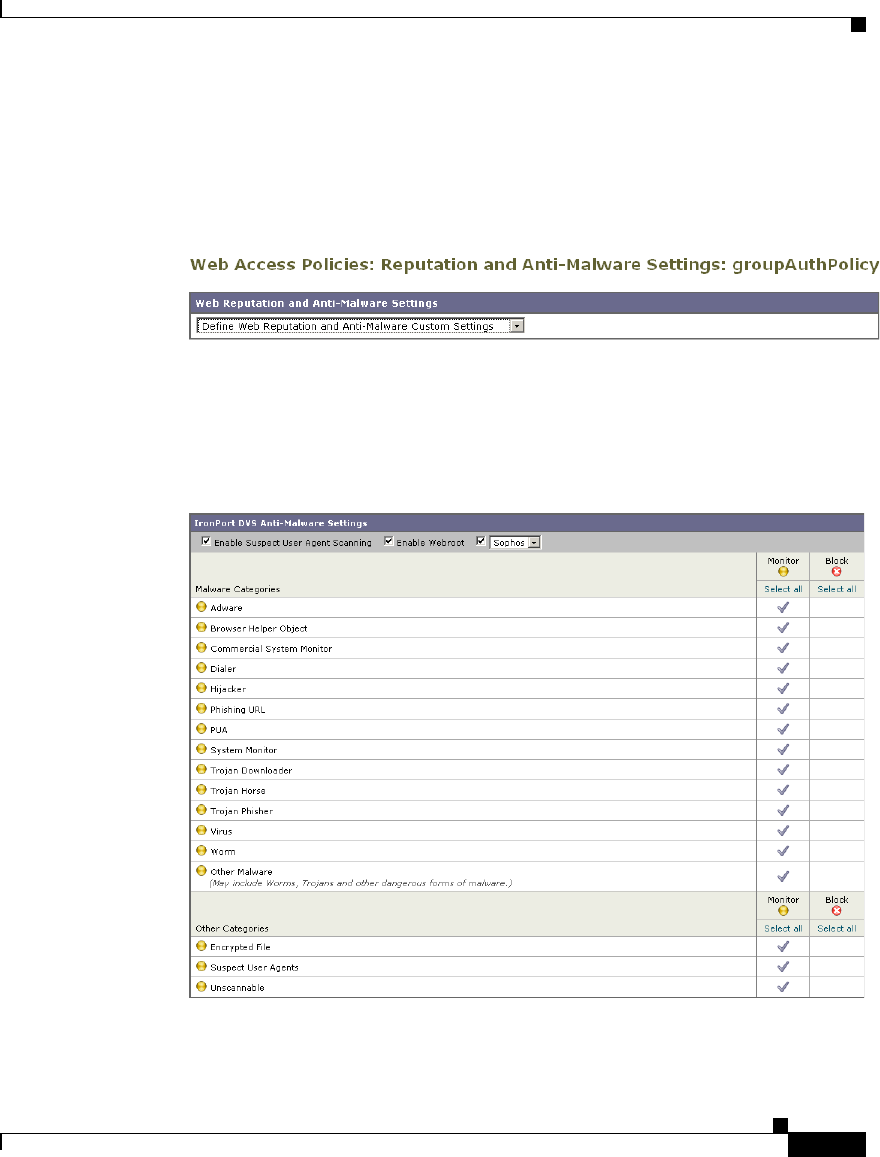Click Monitor checkmark for Trojan Downloader

[x=783, y=770]
